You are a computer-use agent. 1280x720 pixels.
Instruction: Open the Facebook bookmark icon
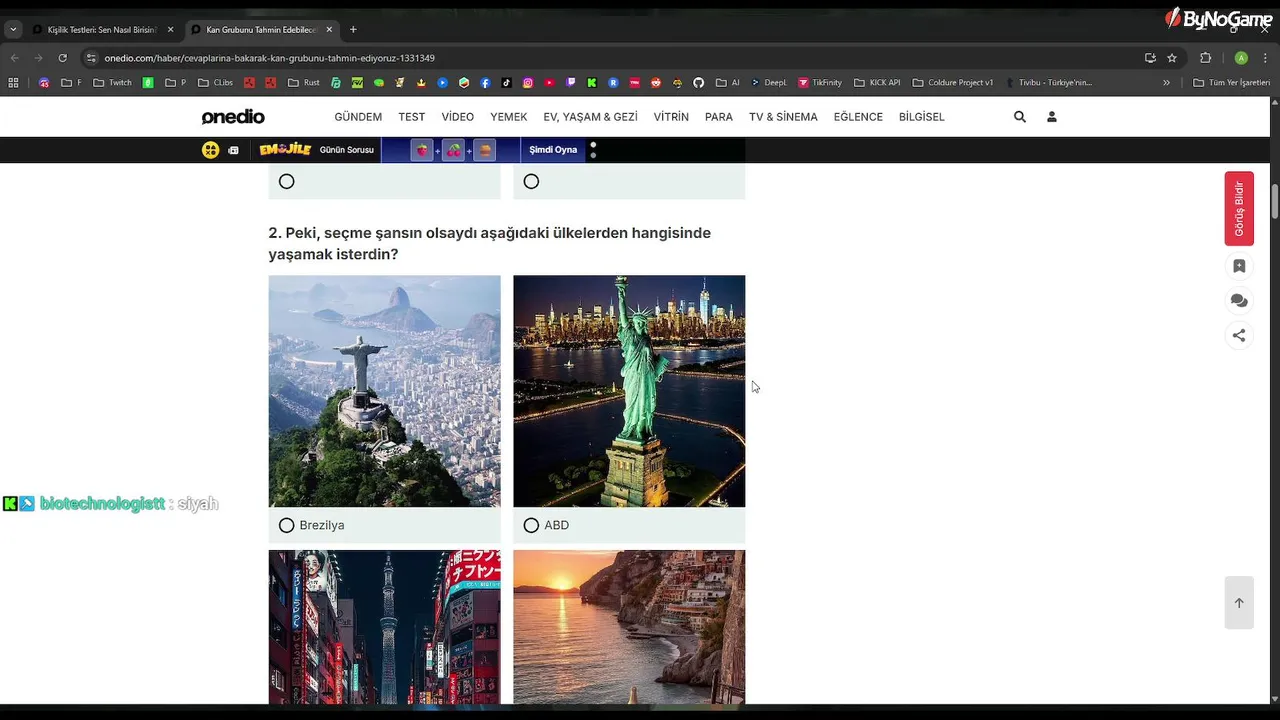485,83
